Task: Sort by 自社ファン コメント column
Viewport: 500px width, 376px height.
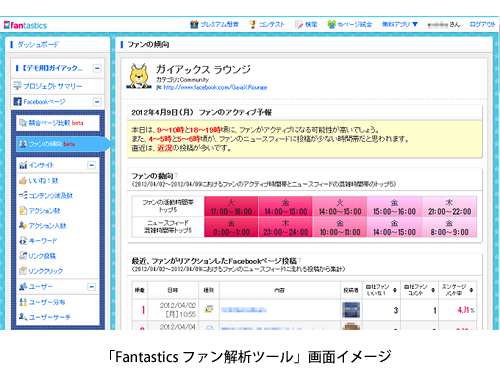Action: [419, 290]
